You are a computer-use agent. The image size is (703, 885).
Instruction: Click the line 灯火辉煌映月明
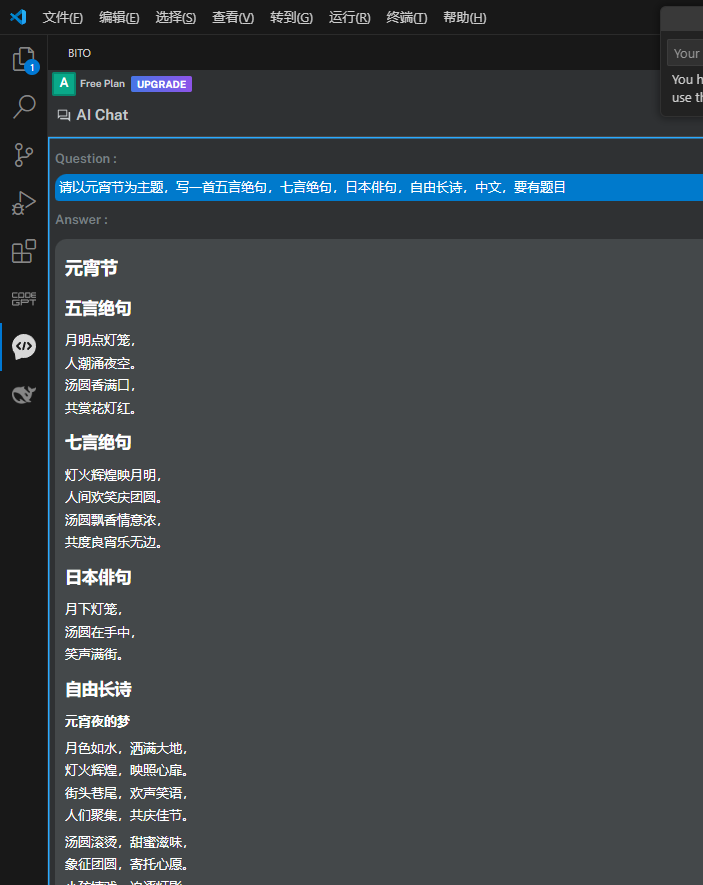click(x=113, y=475)
